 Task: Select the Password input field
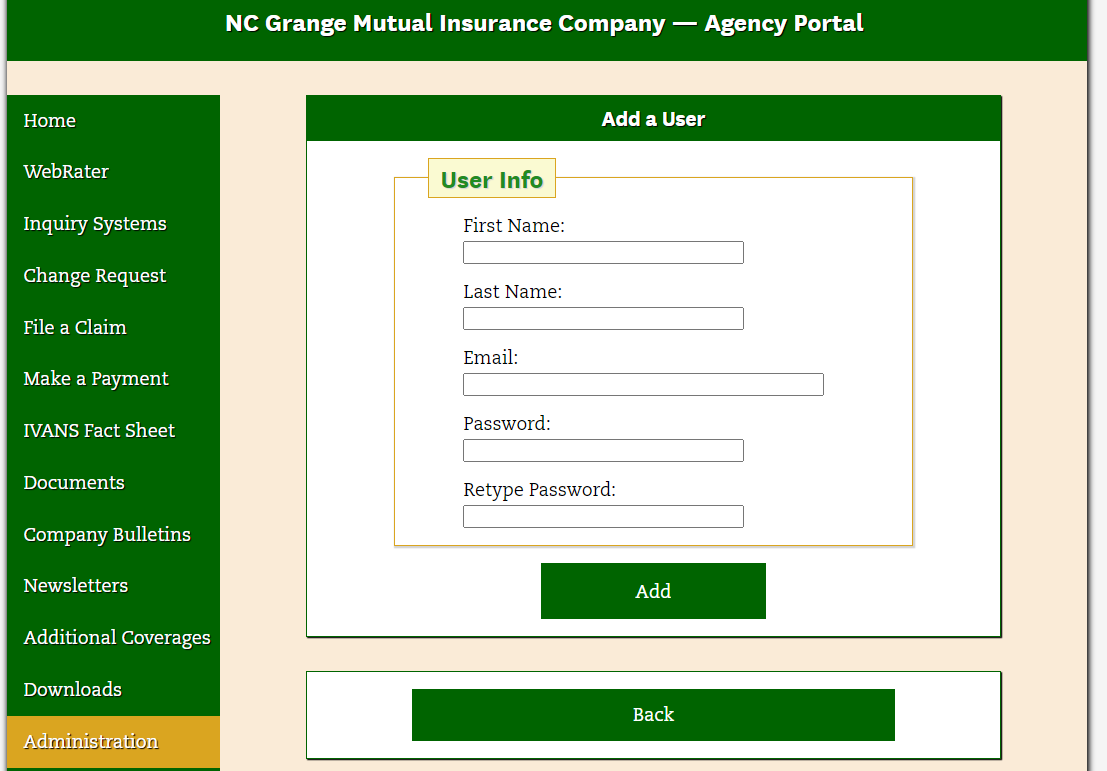click(603, 451)
